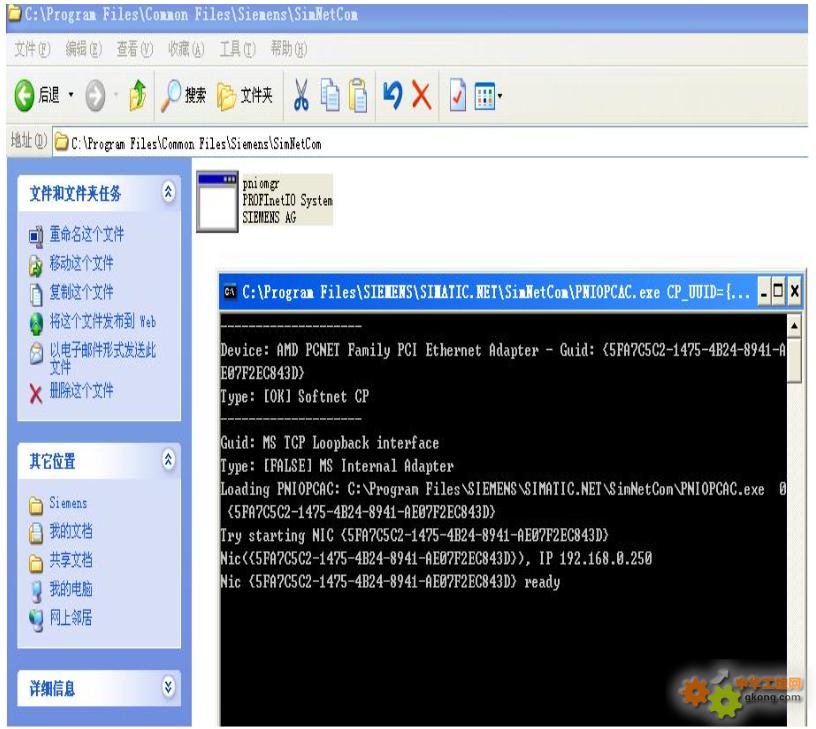Open the Siemens folder link
816x729 pixels.
[68, 503]
